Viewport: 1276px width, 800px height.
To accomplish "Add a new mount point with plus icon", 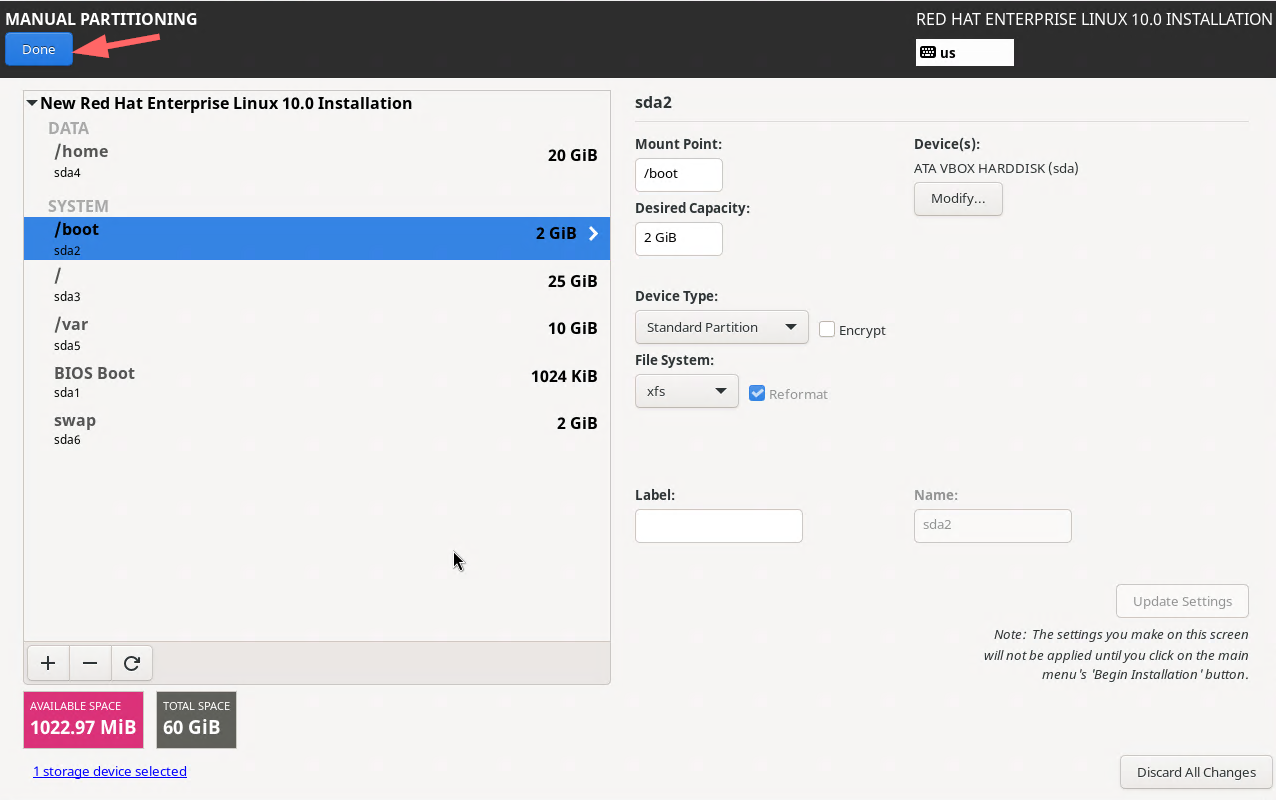I will click(x=47, y=663).
